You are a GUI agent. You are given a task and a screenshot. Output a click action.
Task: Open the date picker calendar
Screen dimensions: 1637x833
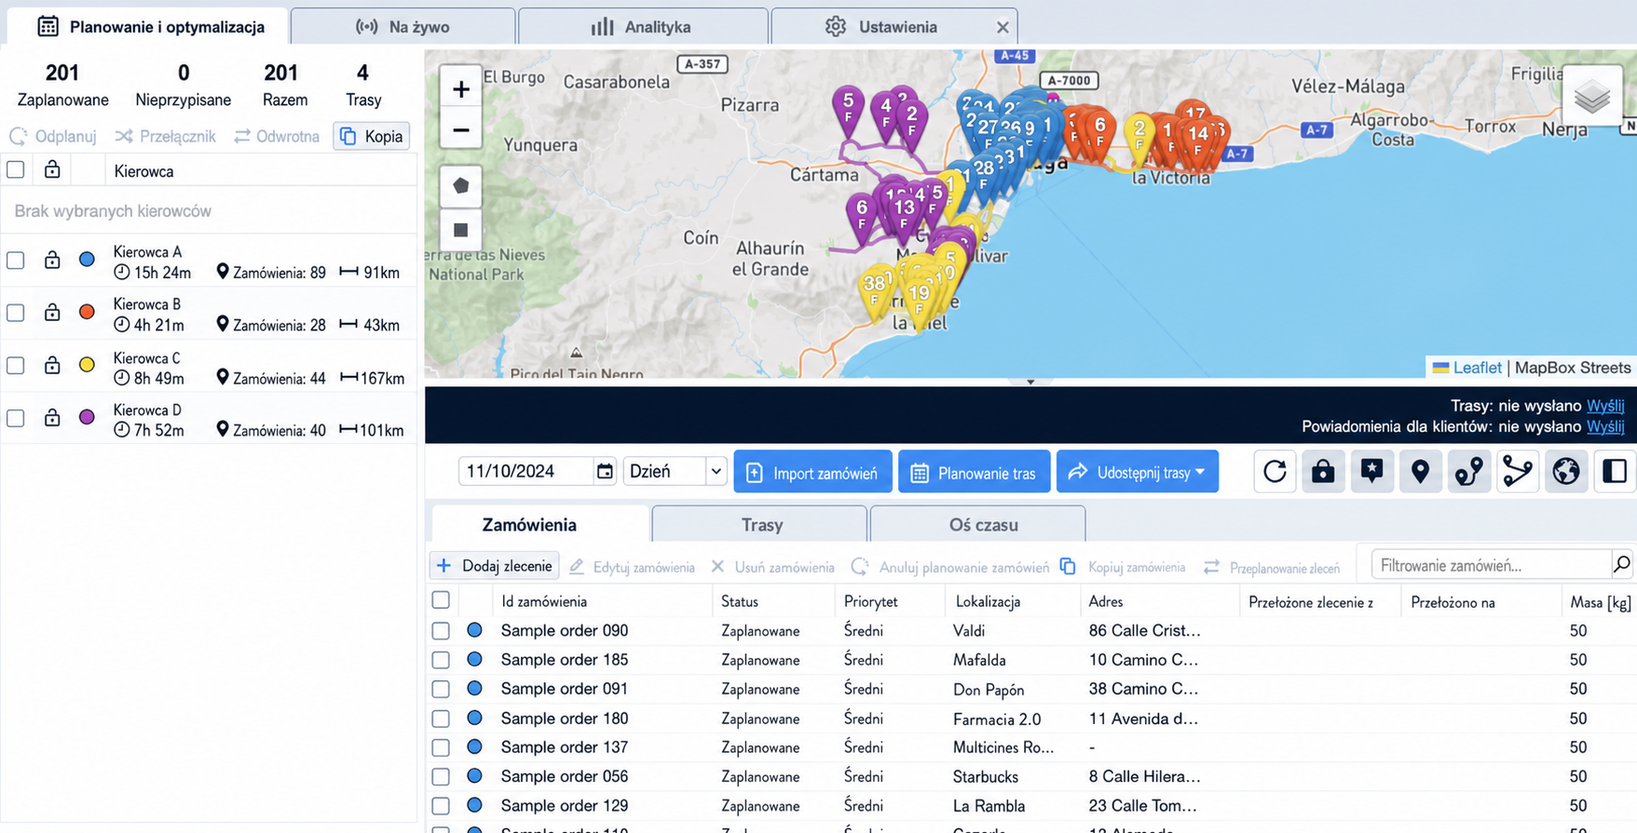tap(605, 471)
